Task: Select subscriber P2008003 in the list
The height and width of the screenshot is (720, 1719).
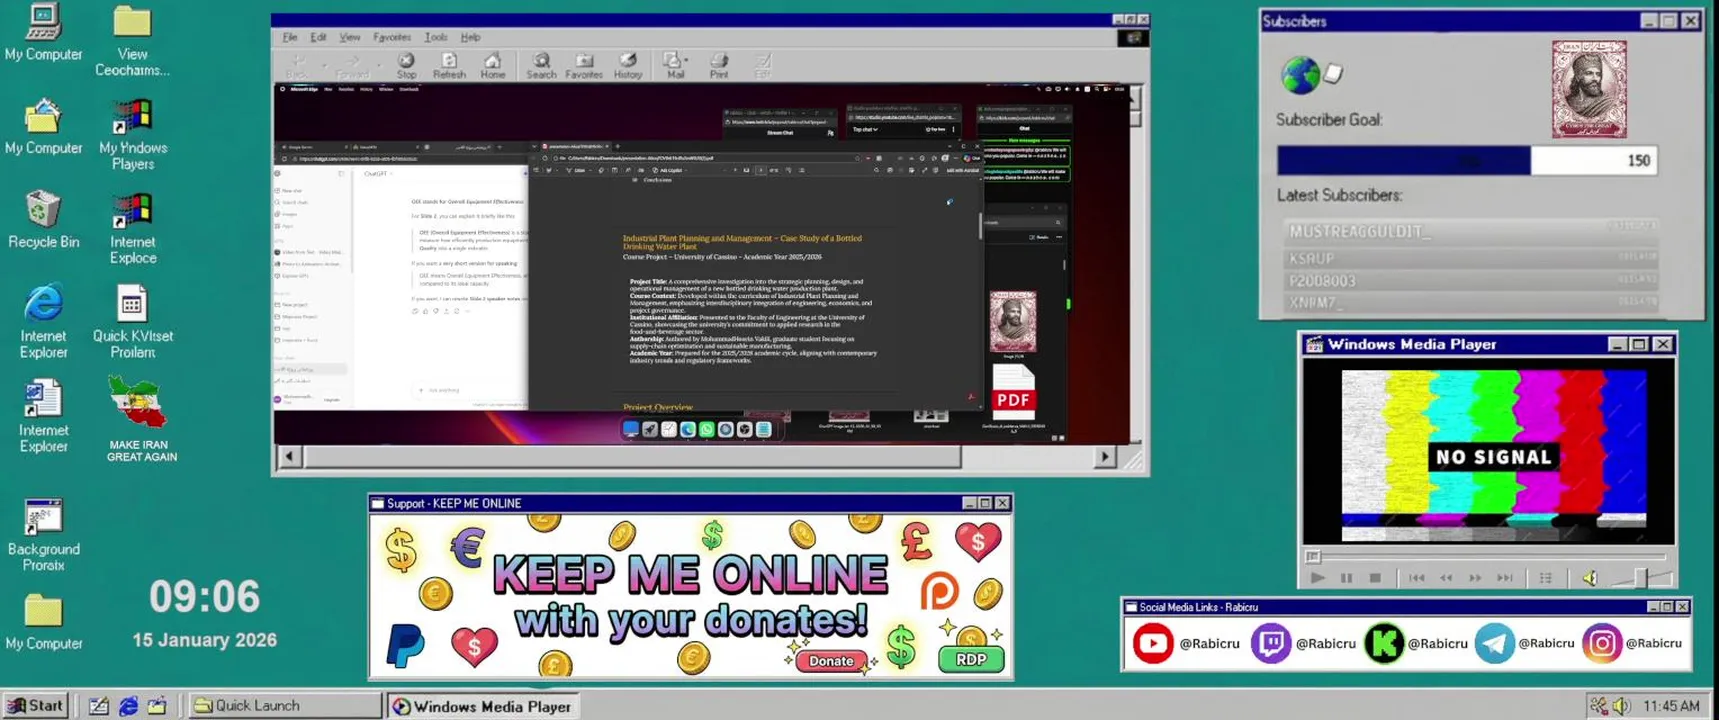Action: click(1470, 281)
